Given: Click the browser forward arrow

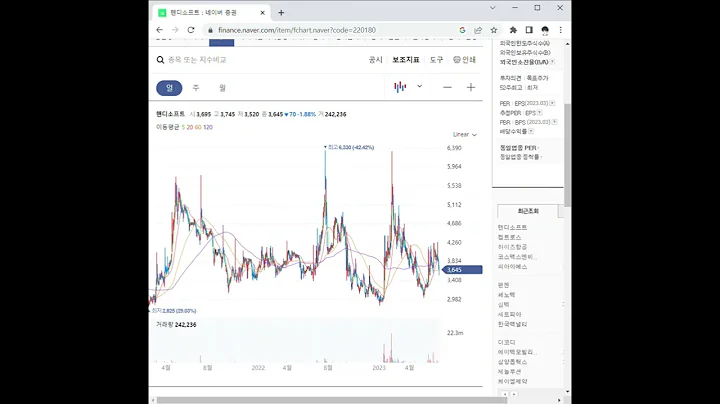Looking at the screenshot, I should pos(175,30).
